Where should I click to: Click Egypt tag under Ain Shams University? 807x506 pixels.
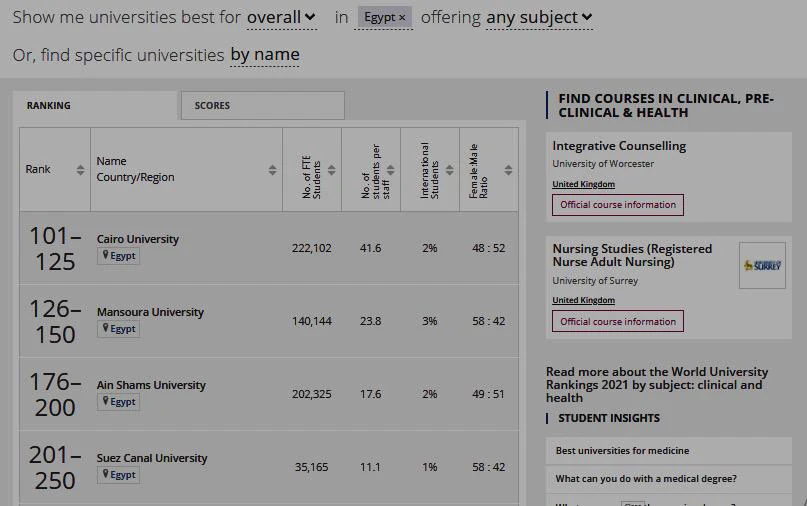[118, 402]
